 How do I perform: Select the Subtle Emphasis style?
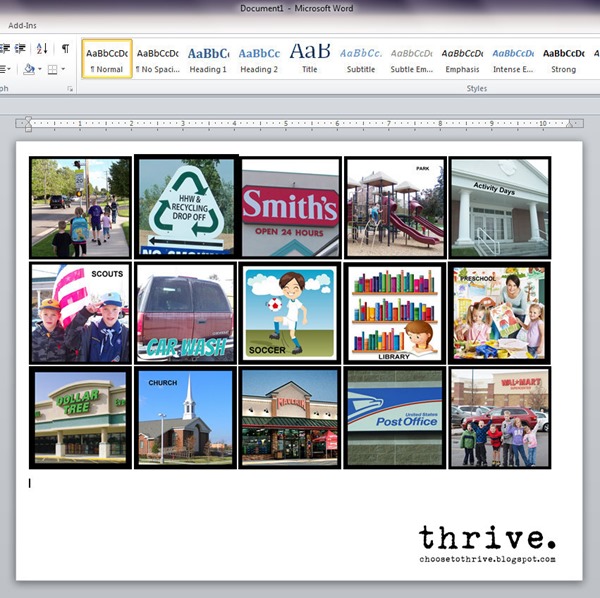[x=411, y=59]
